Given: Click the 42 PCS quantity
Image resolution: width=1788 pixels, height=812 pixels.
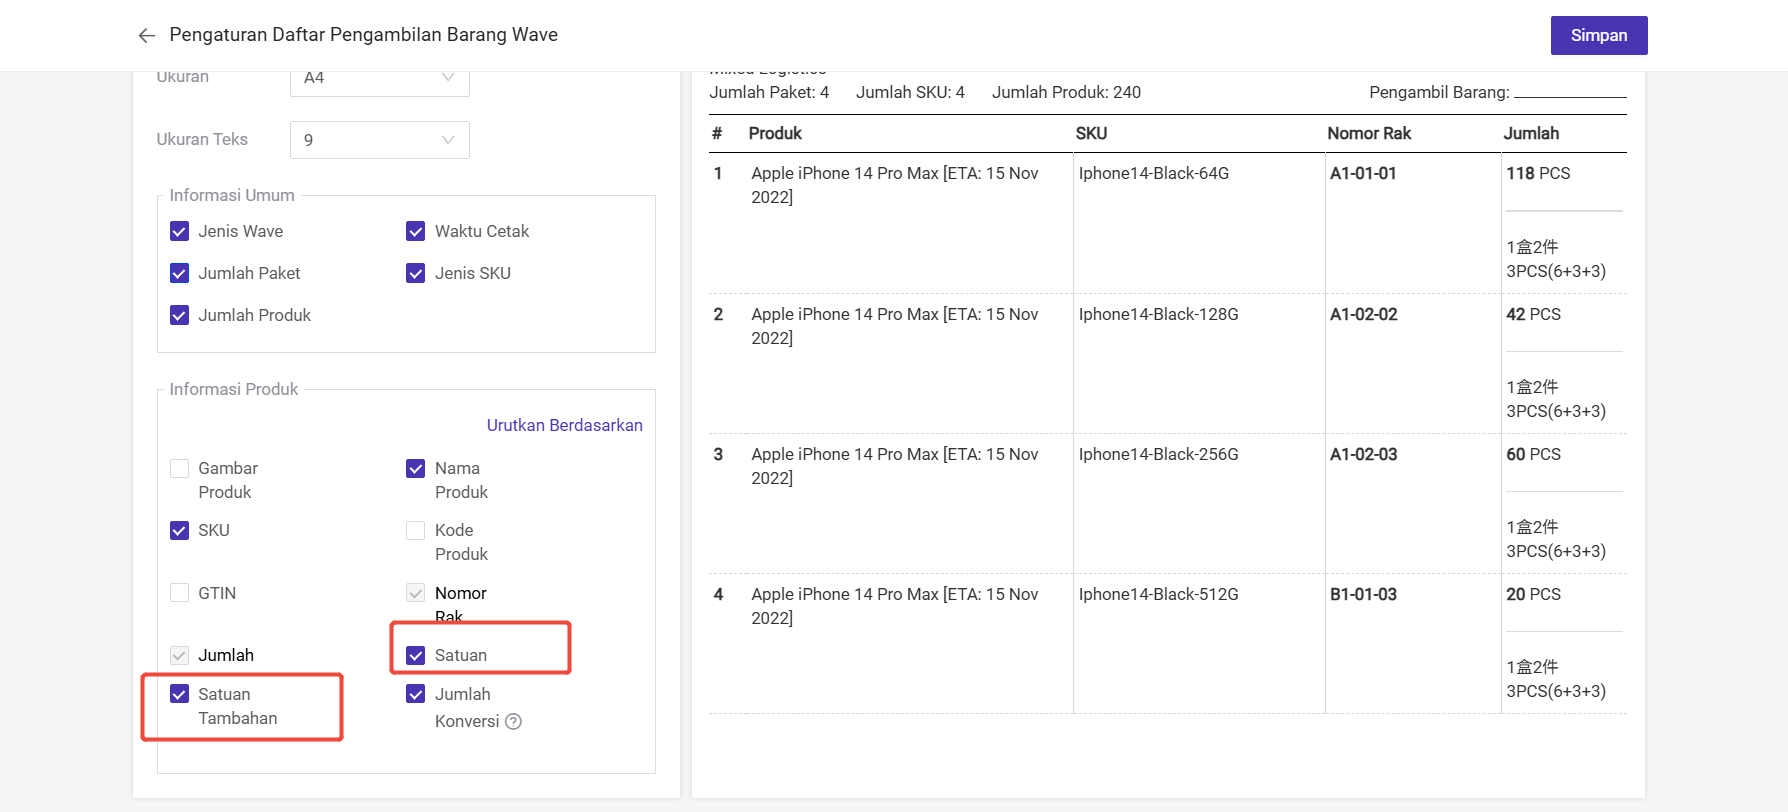Looking at the screenshot, I should [x=1533, y=314].
